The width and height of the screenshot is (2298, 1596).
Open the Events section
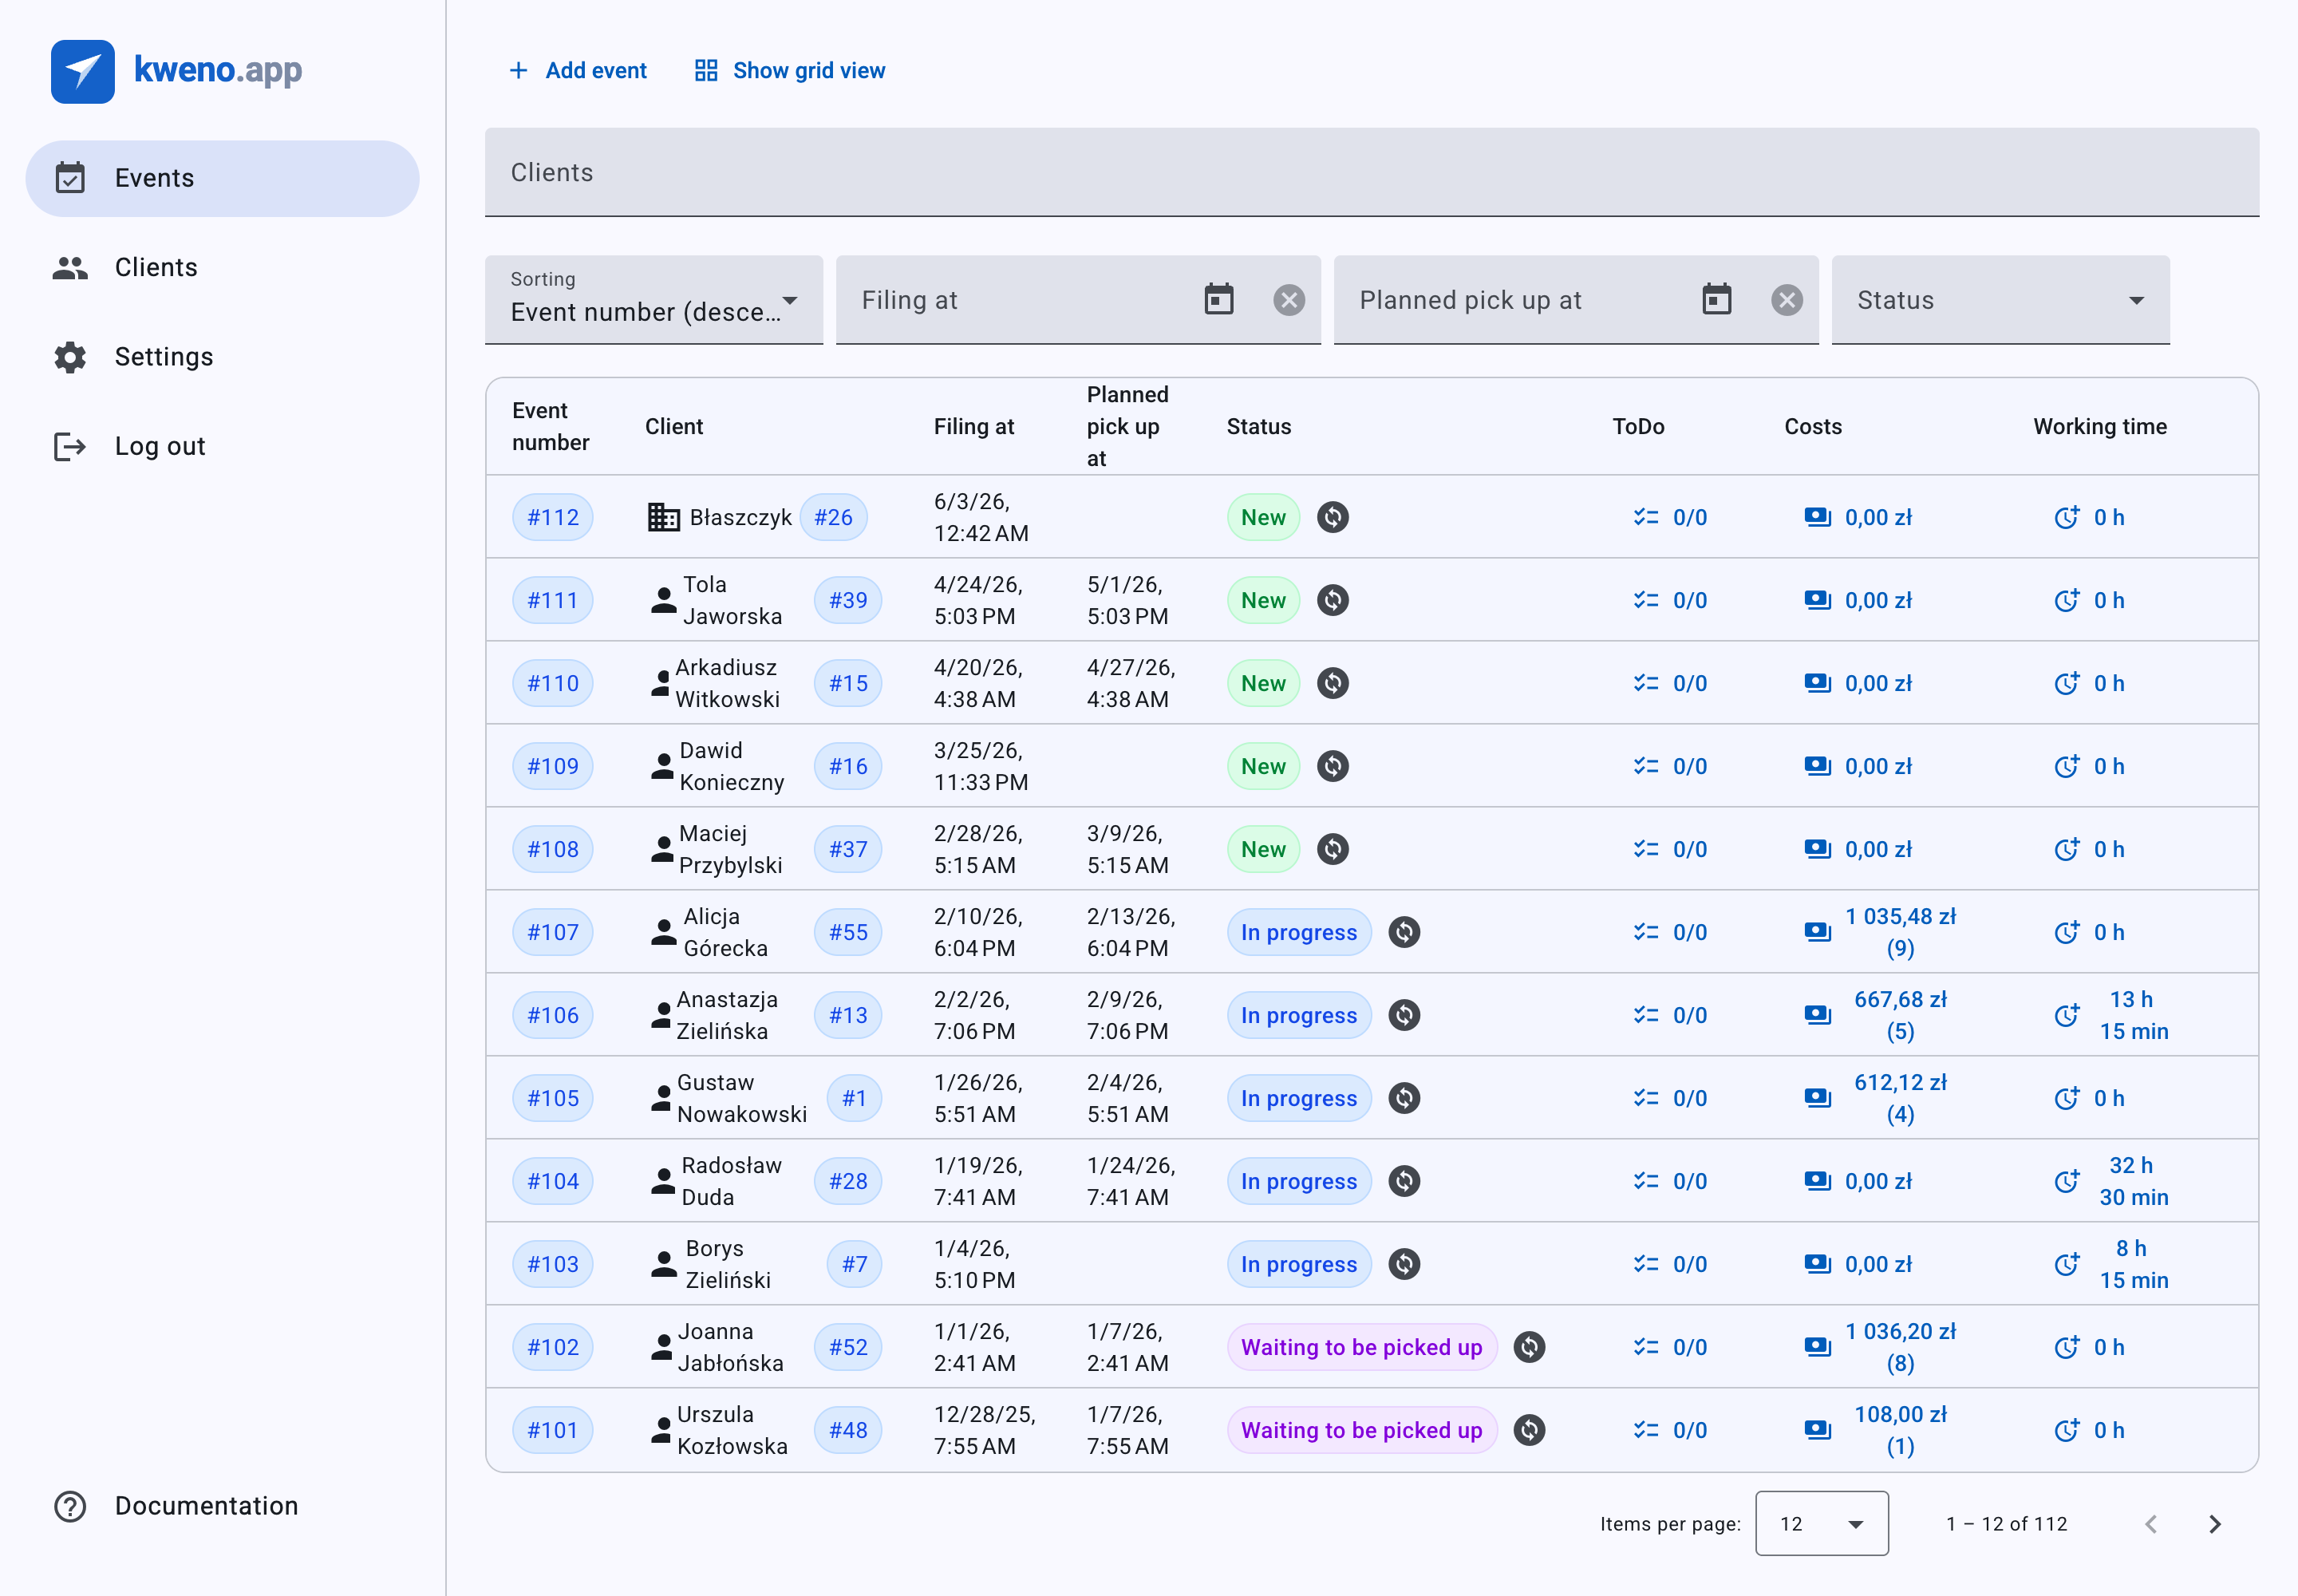pos(222,178)
